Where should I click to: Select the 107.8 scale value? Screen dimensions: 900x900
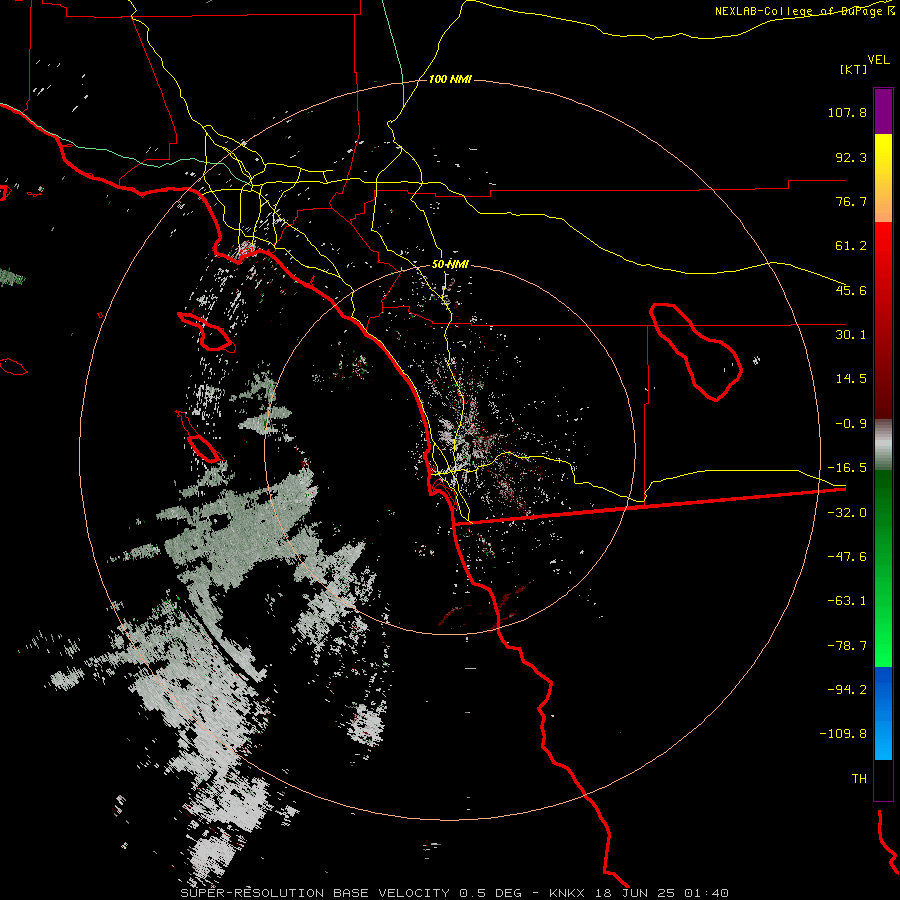(847, 112)
